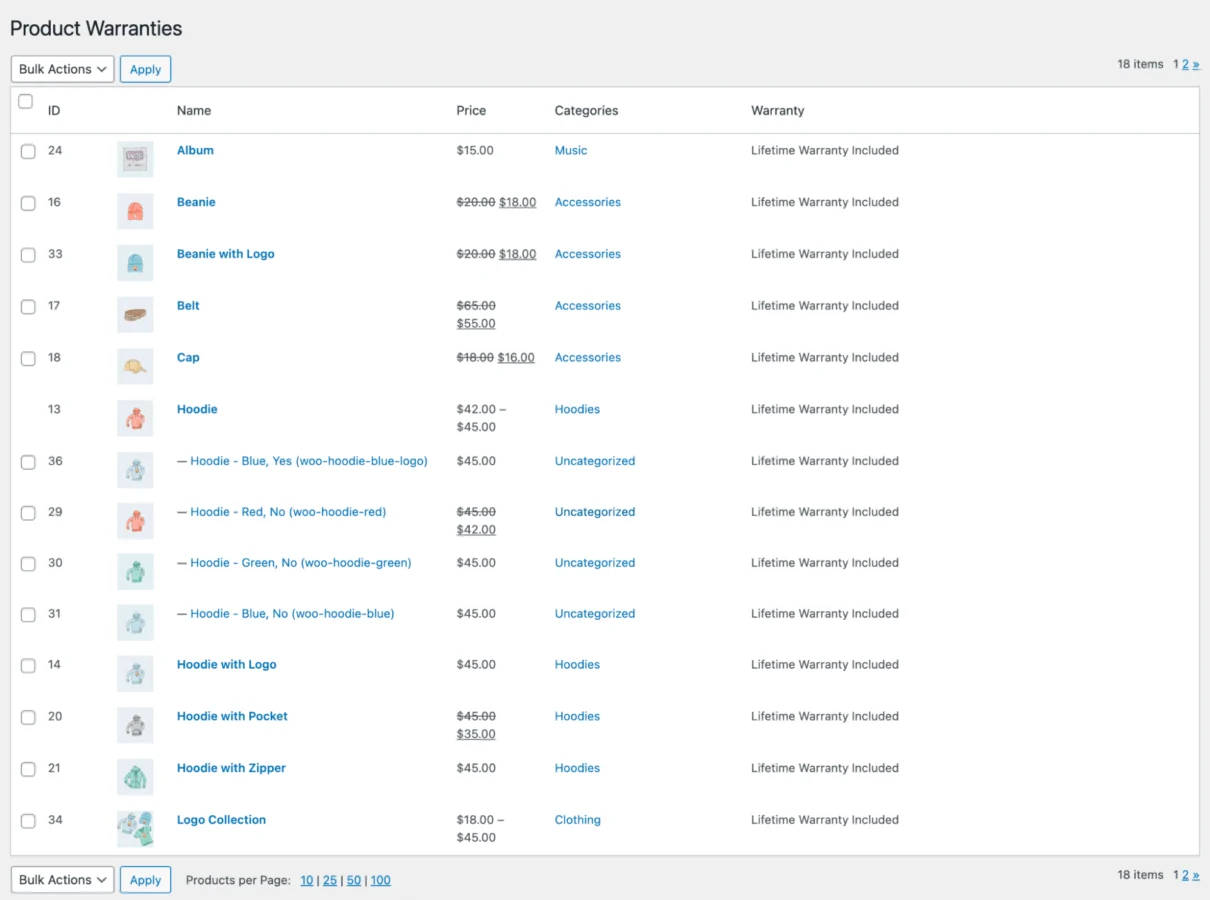Click the woo-hoodie-green variation thumbnail
This screenshot has height=900, width=1210.
[x=135, y=572]
